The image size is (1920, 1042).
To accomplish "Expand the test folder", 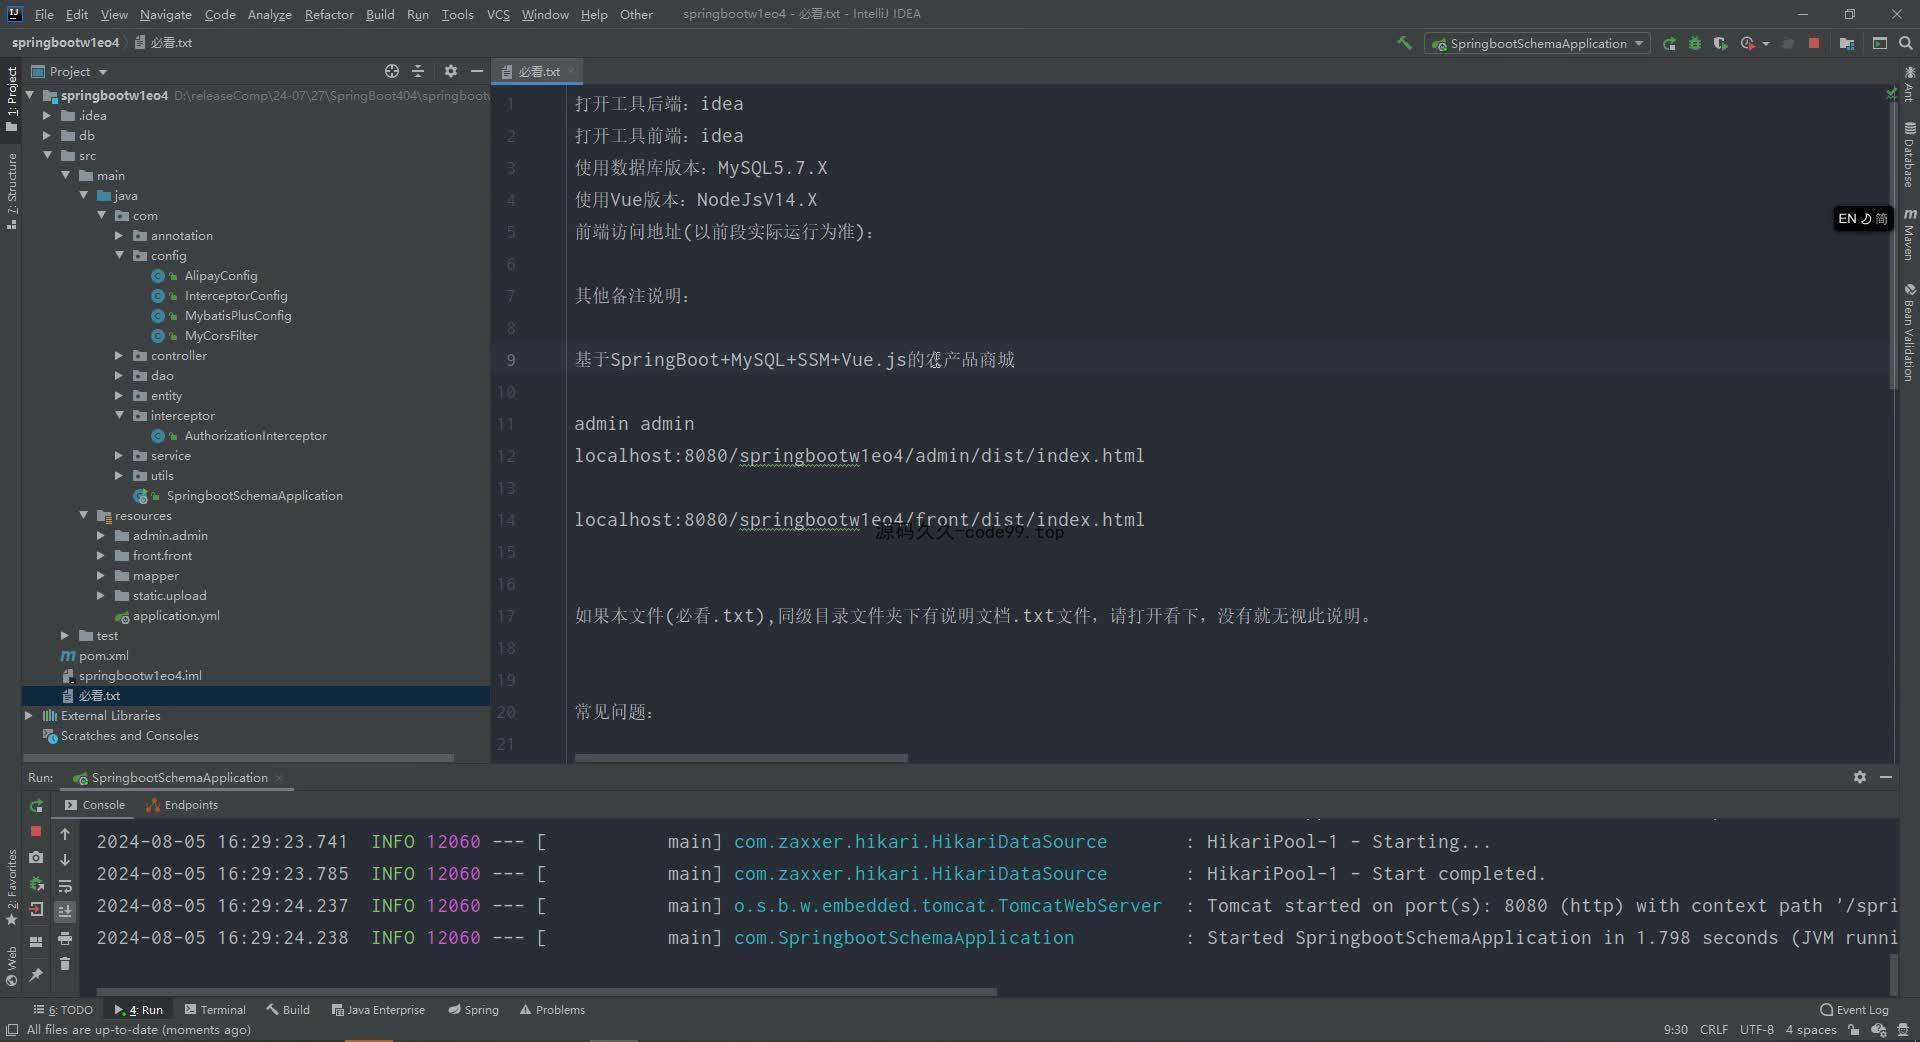I will [65, 635].
